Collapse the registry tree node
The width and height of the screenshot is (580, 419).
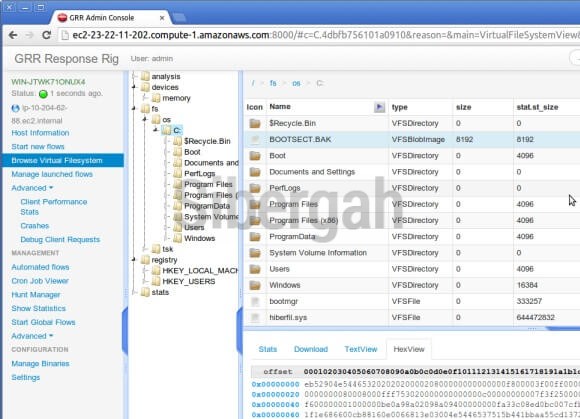134,260
